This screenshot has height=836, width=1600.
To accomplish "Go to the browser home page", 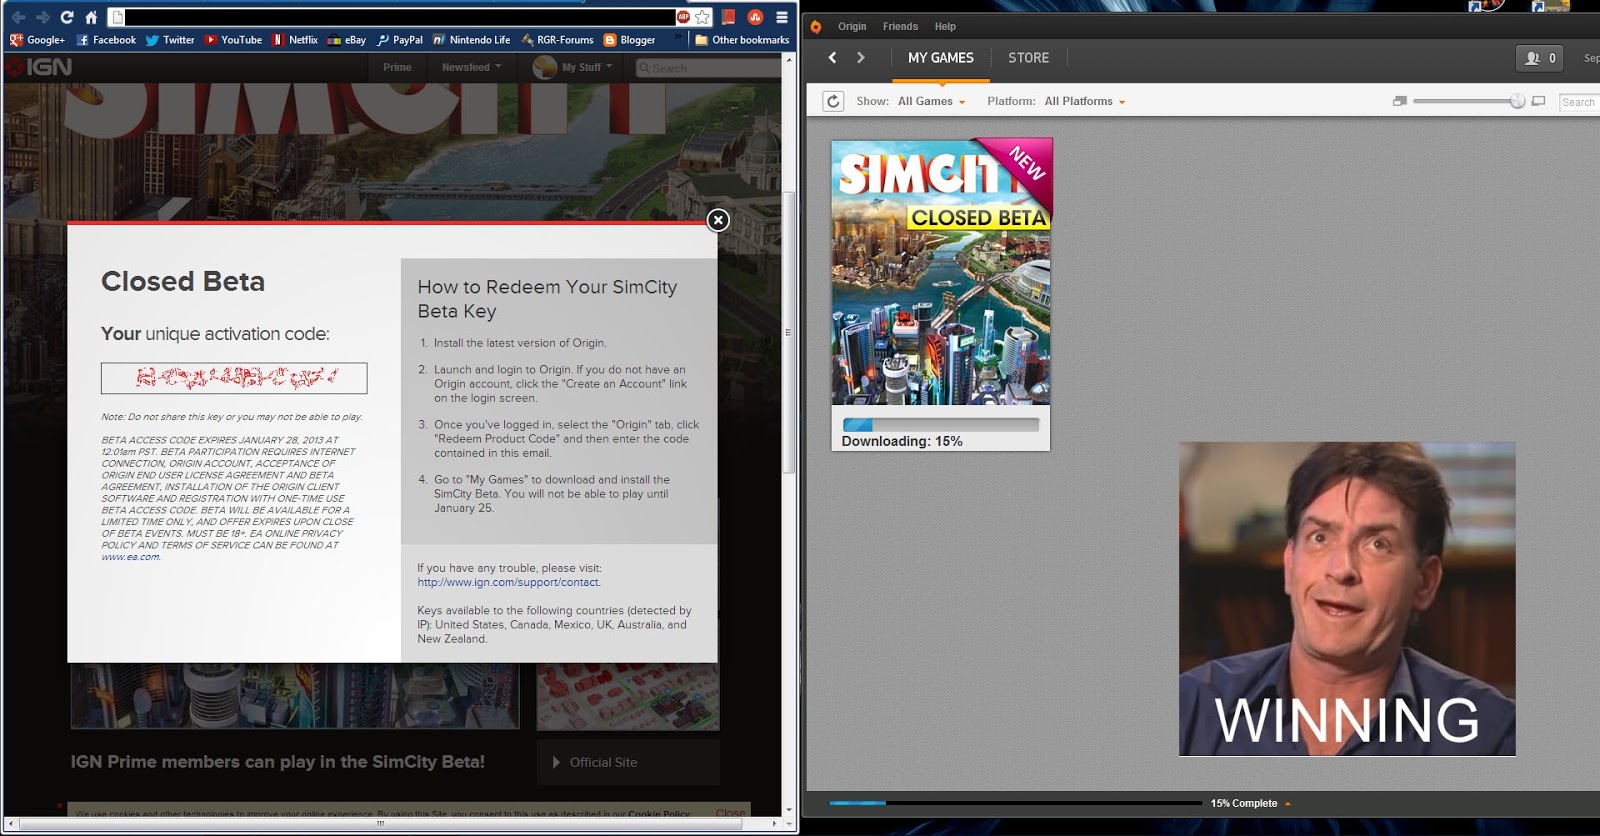I will point(91,17).
